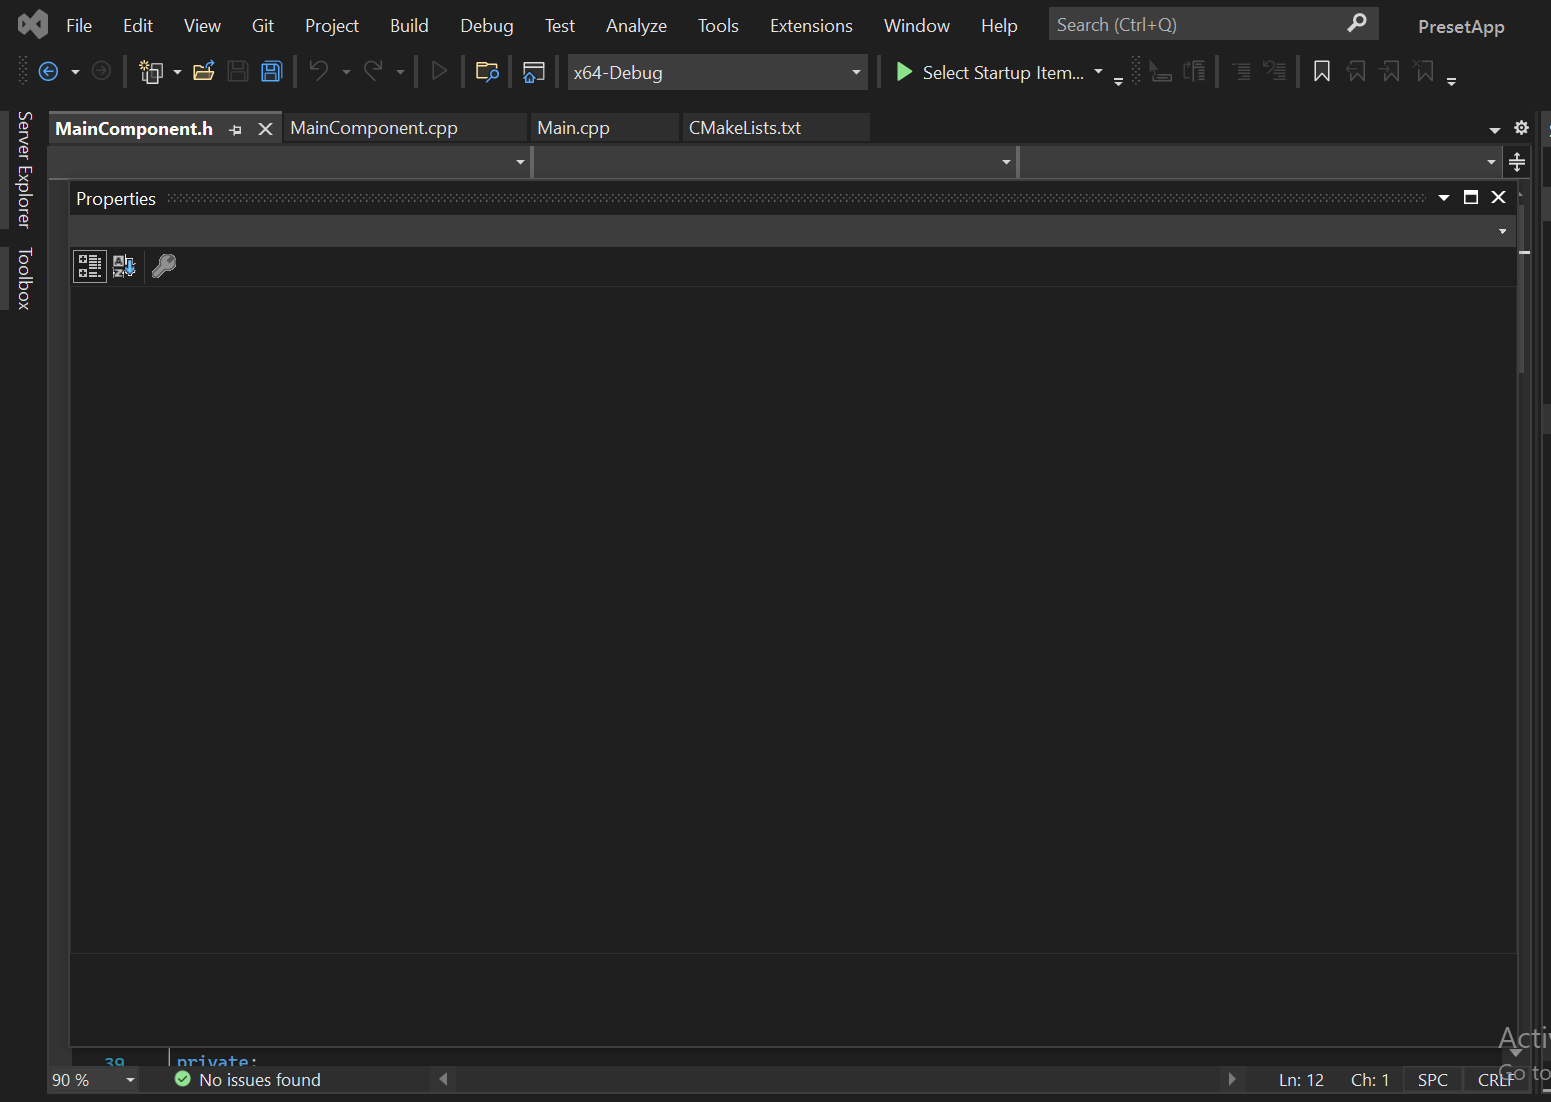Open the Redo history dropdown arrow
Viewport: 1551px width, 1102px height.
tap(400, 72)
